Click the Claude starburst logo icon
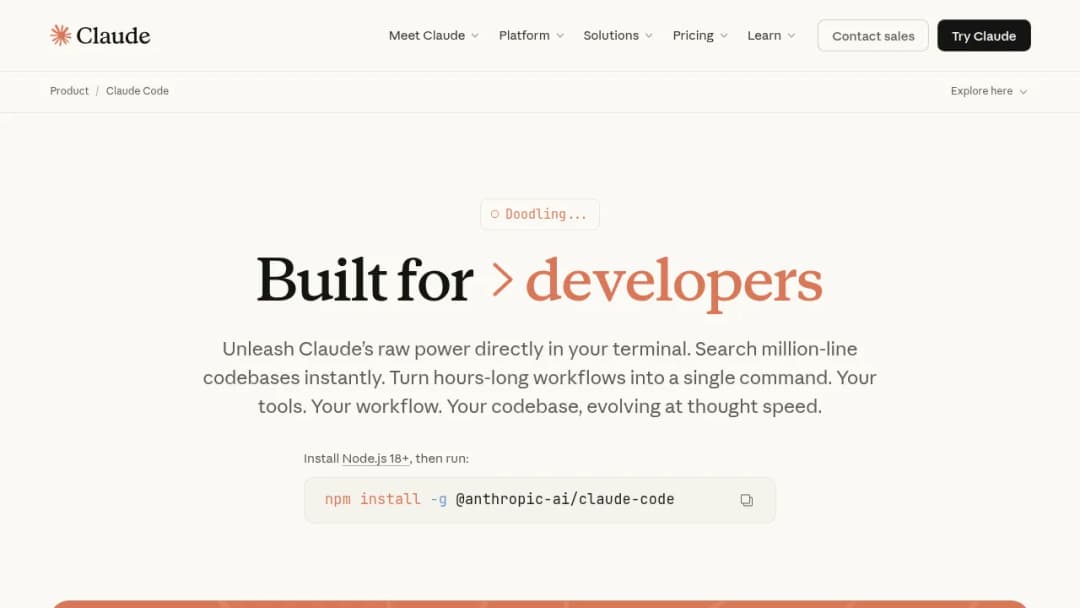The width and height of the screenshot is (1080, 608). point(61,35)
